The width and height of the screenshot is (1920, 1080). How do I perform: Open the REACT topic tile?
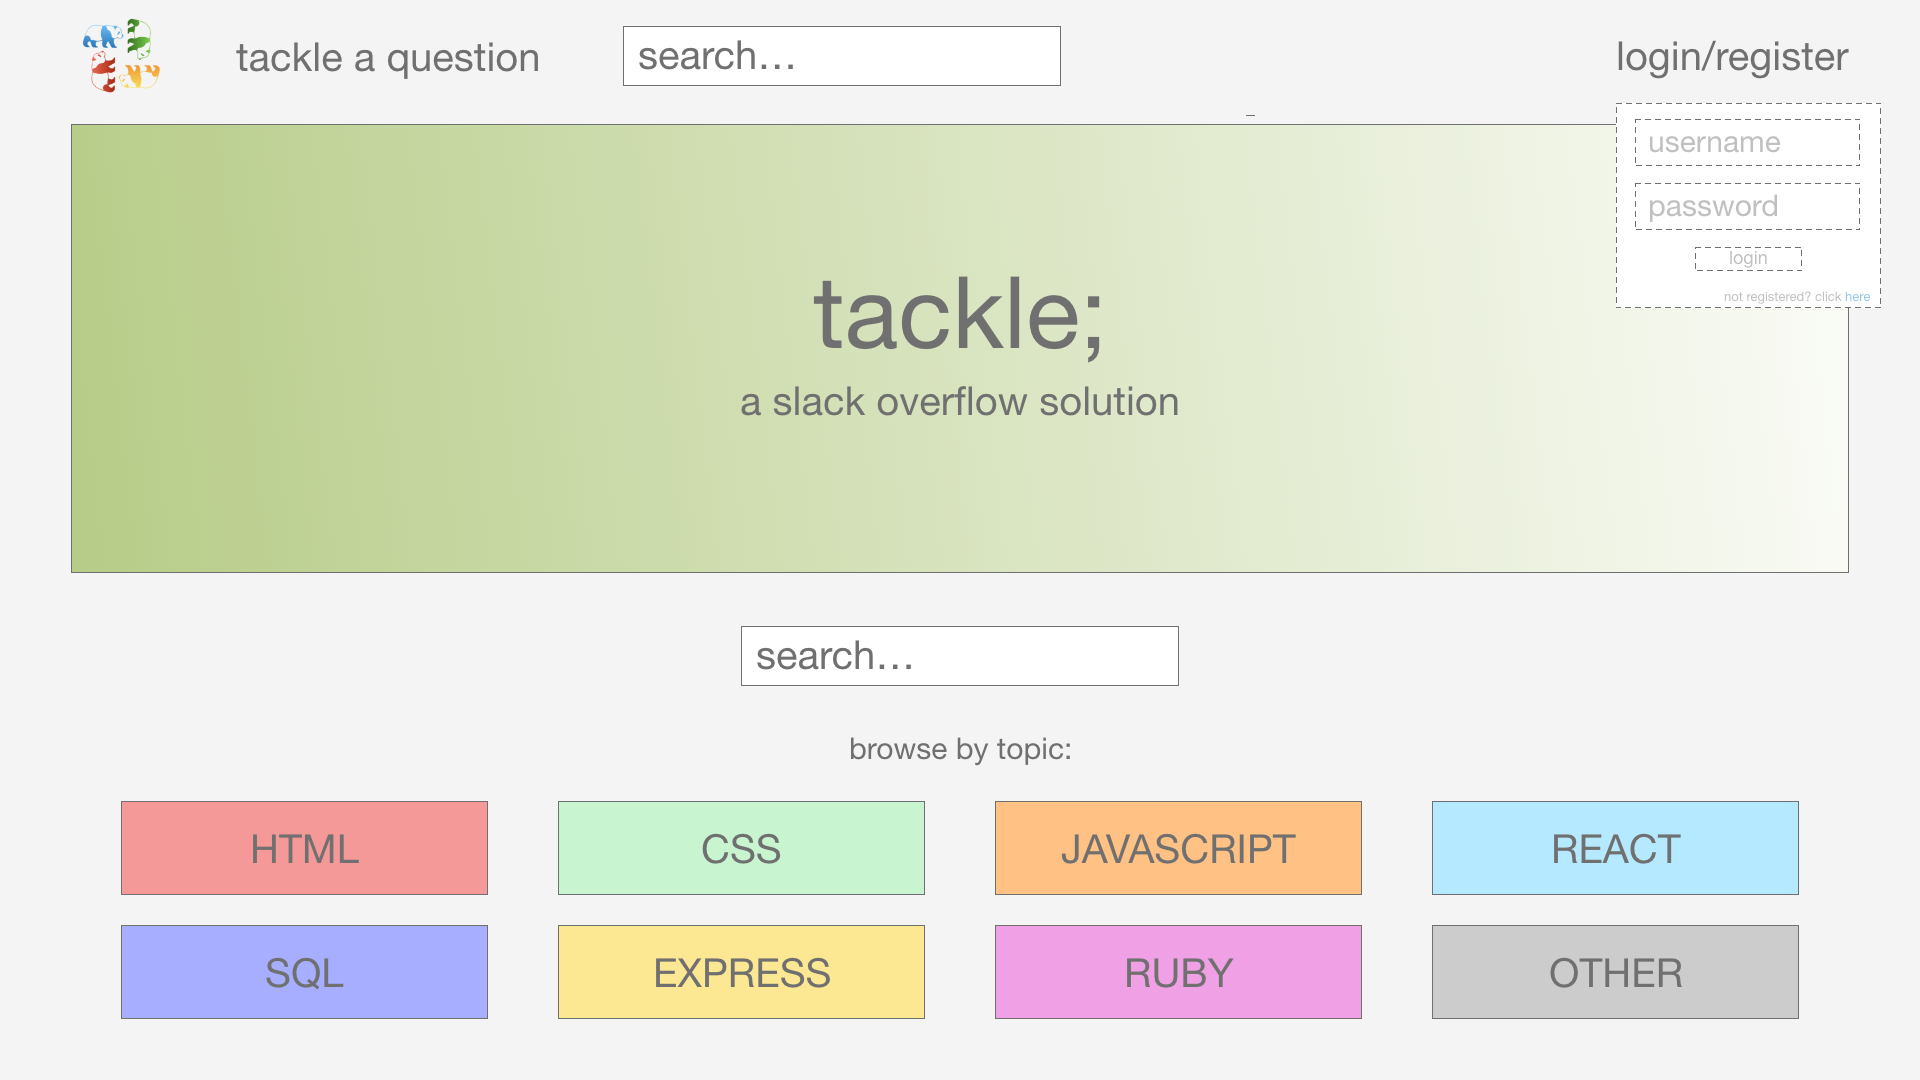point(1615,848)
